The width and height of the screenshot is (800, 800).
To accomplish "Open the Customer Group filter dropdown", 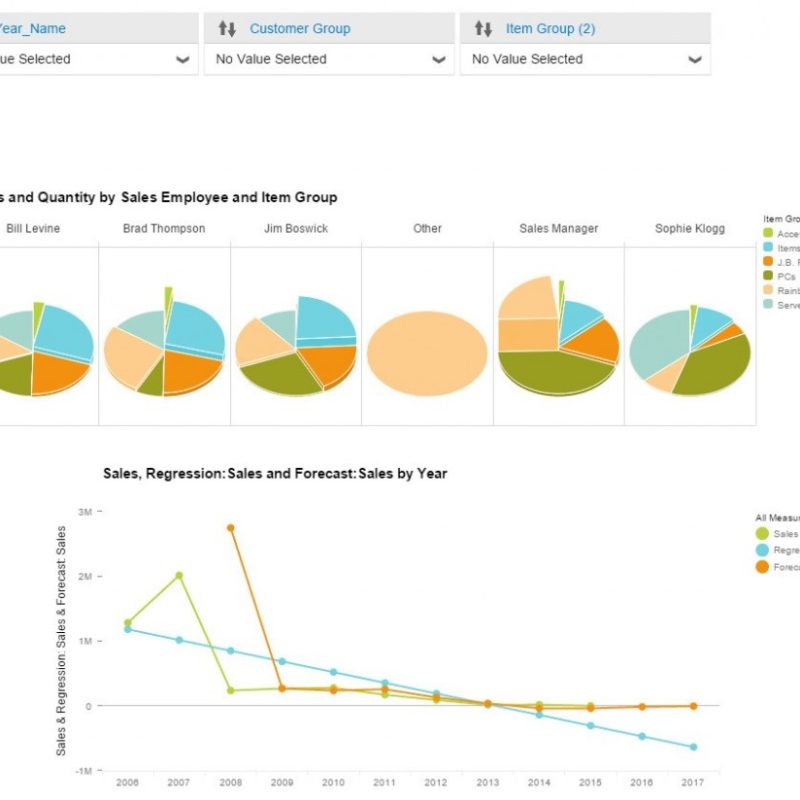I will [x=329, y=59].
